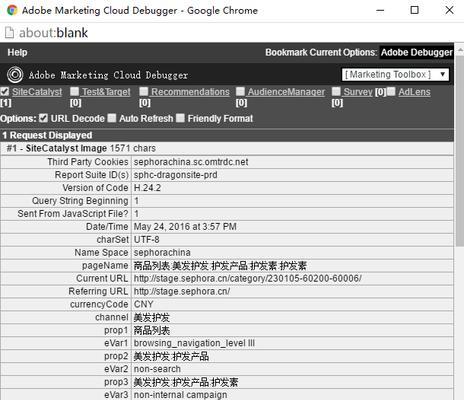Click the Adobe Marketing Cloud Debugger logo
Image resolution: width=464 pixels, height=400 pixels.
15,75
